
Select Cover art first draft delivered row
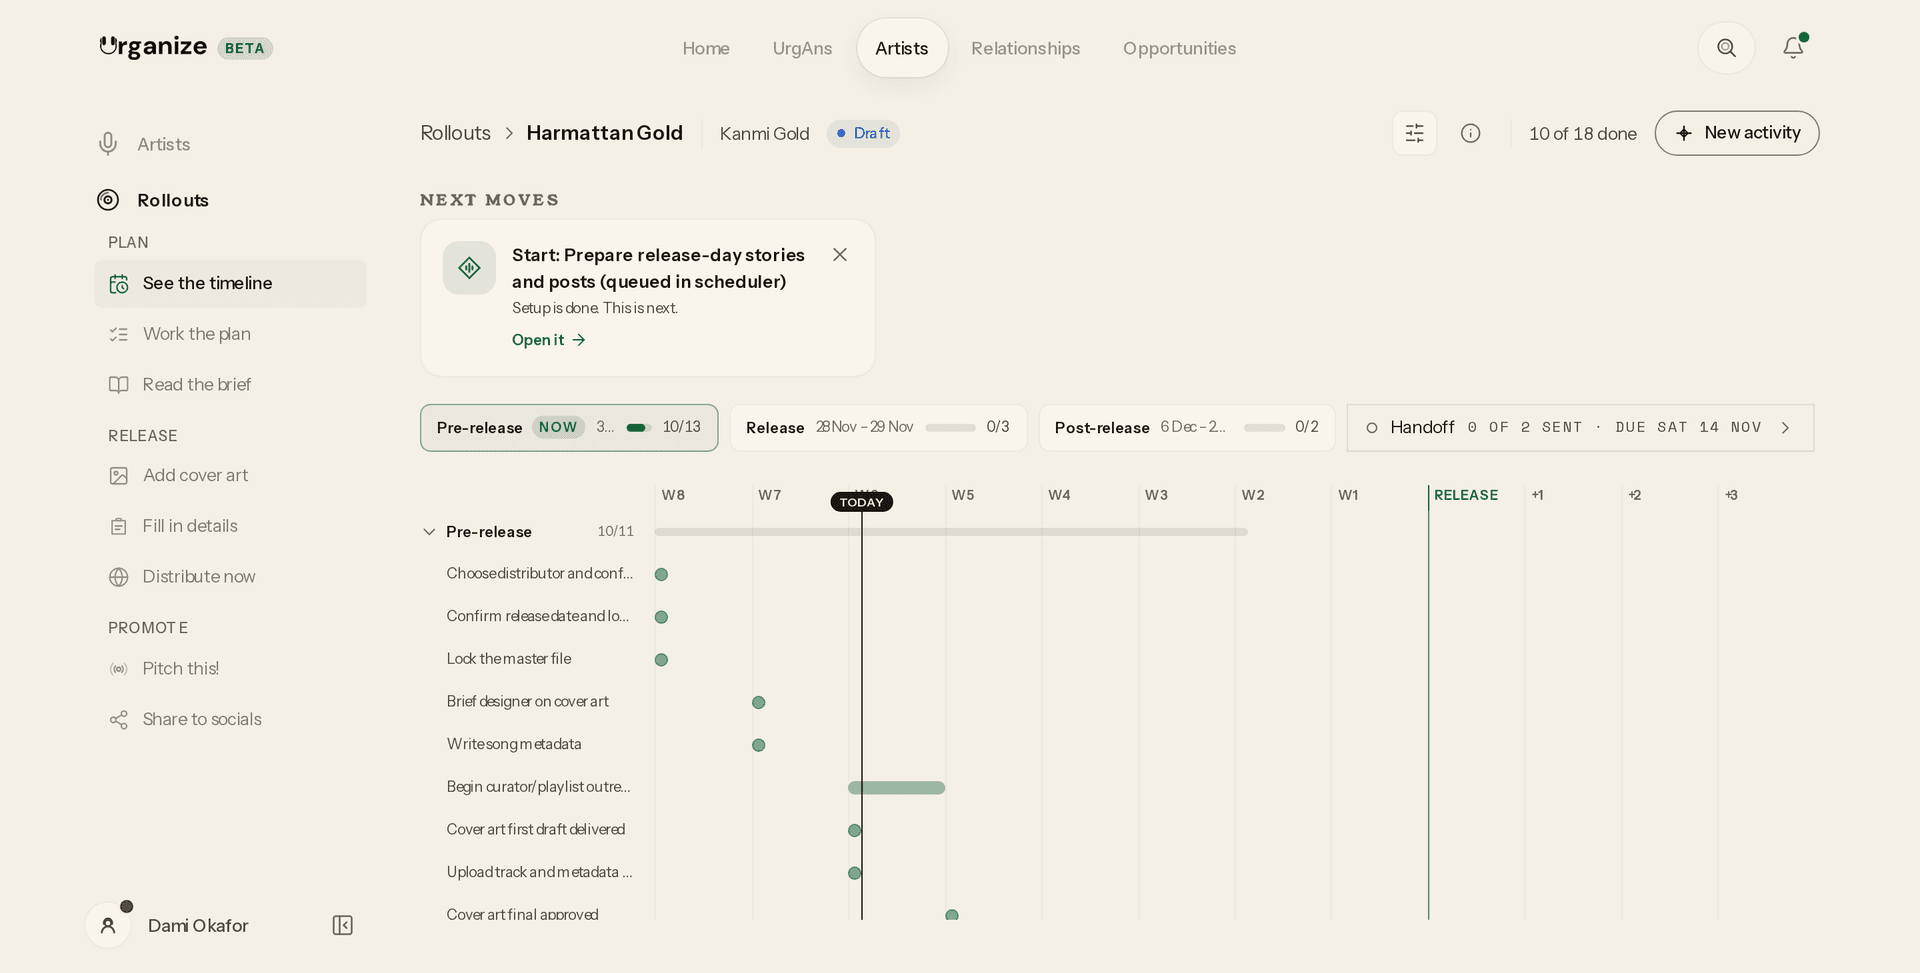536,830
